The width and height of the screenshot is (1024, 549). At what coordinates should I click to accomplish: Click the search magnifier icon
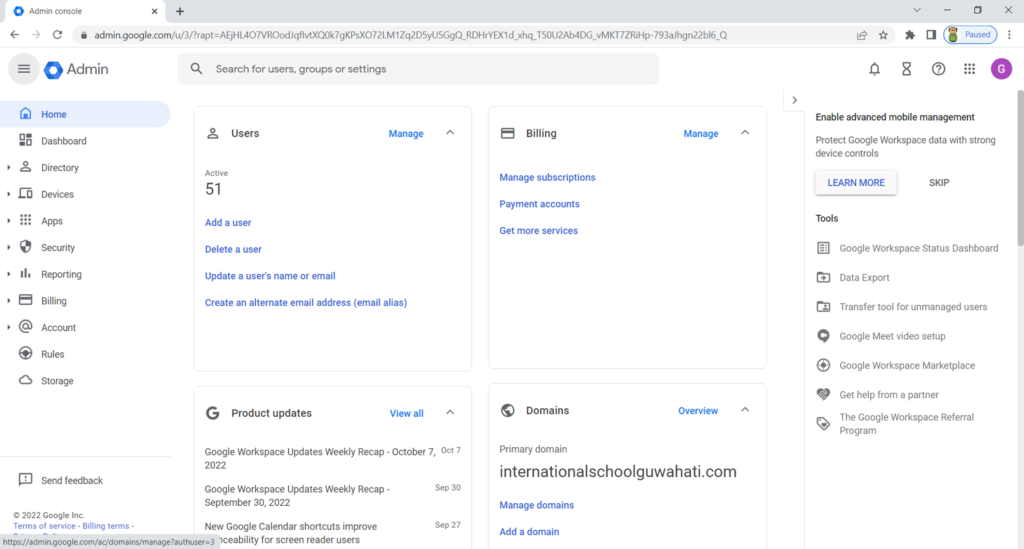tap(196, 69)
